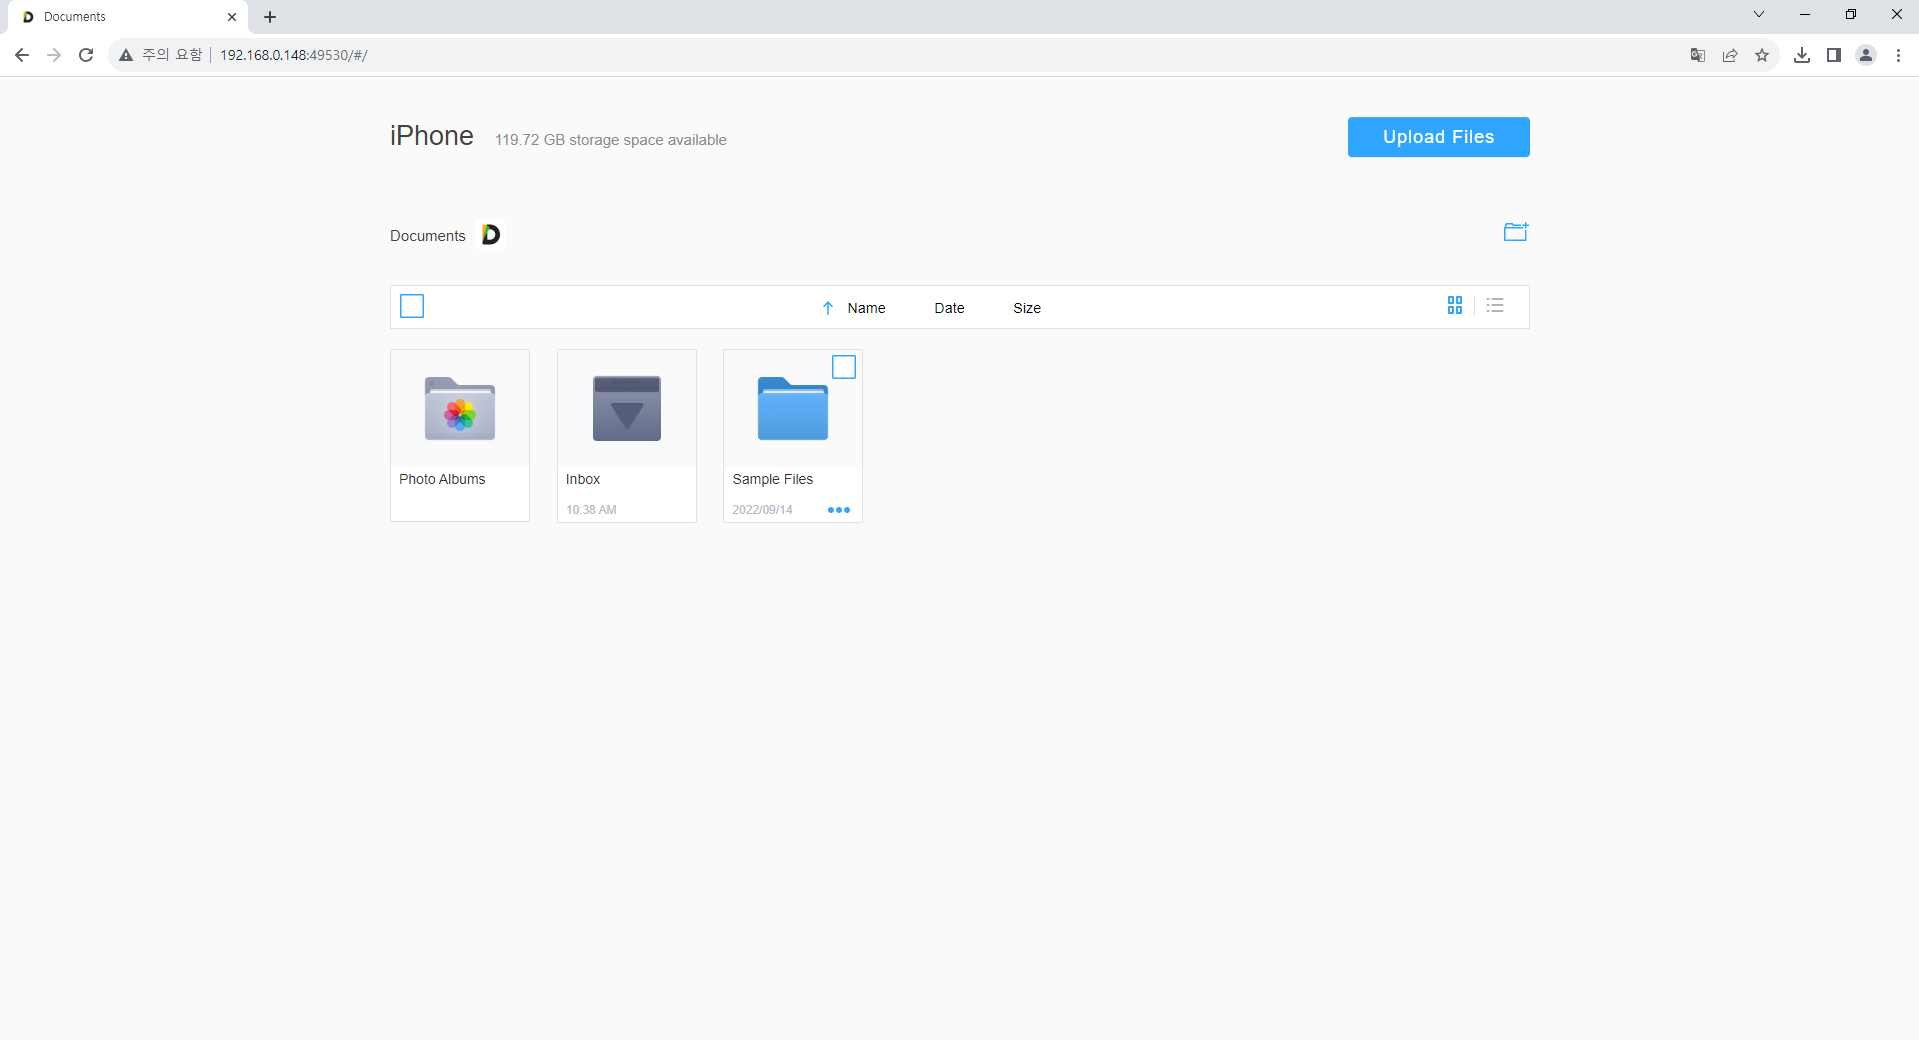This screenshot has height=1040, width=1919.
Task: Open the three-dot menu for Sample Files
Action: 839,510
